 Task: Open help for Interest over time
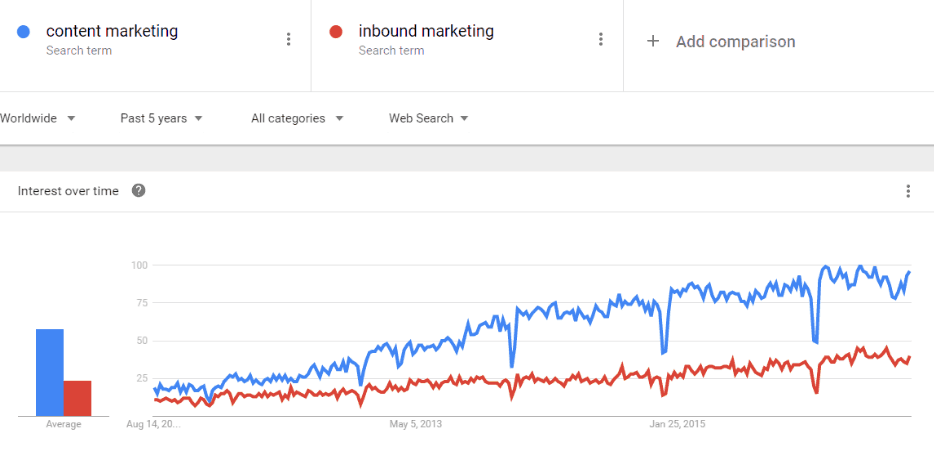point(139,190)
